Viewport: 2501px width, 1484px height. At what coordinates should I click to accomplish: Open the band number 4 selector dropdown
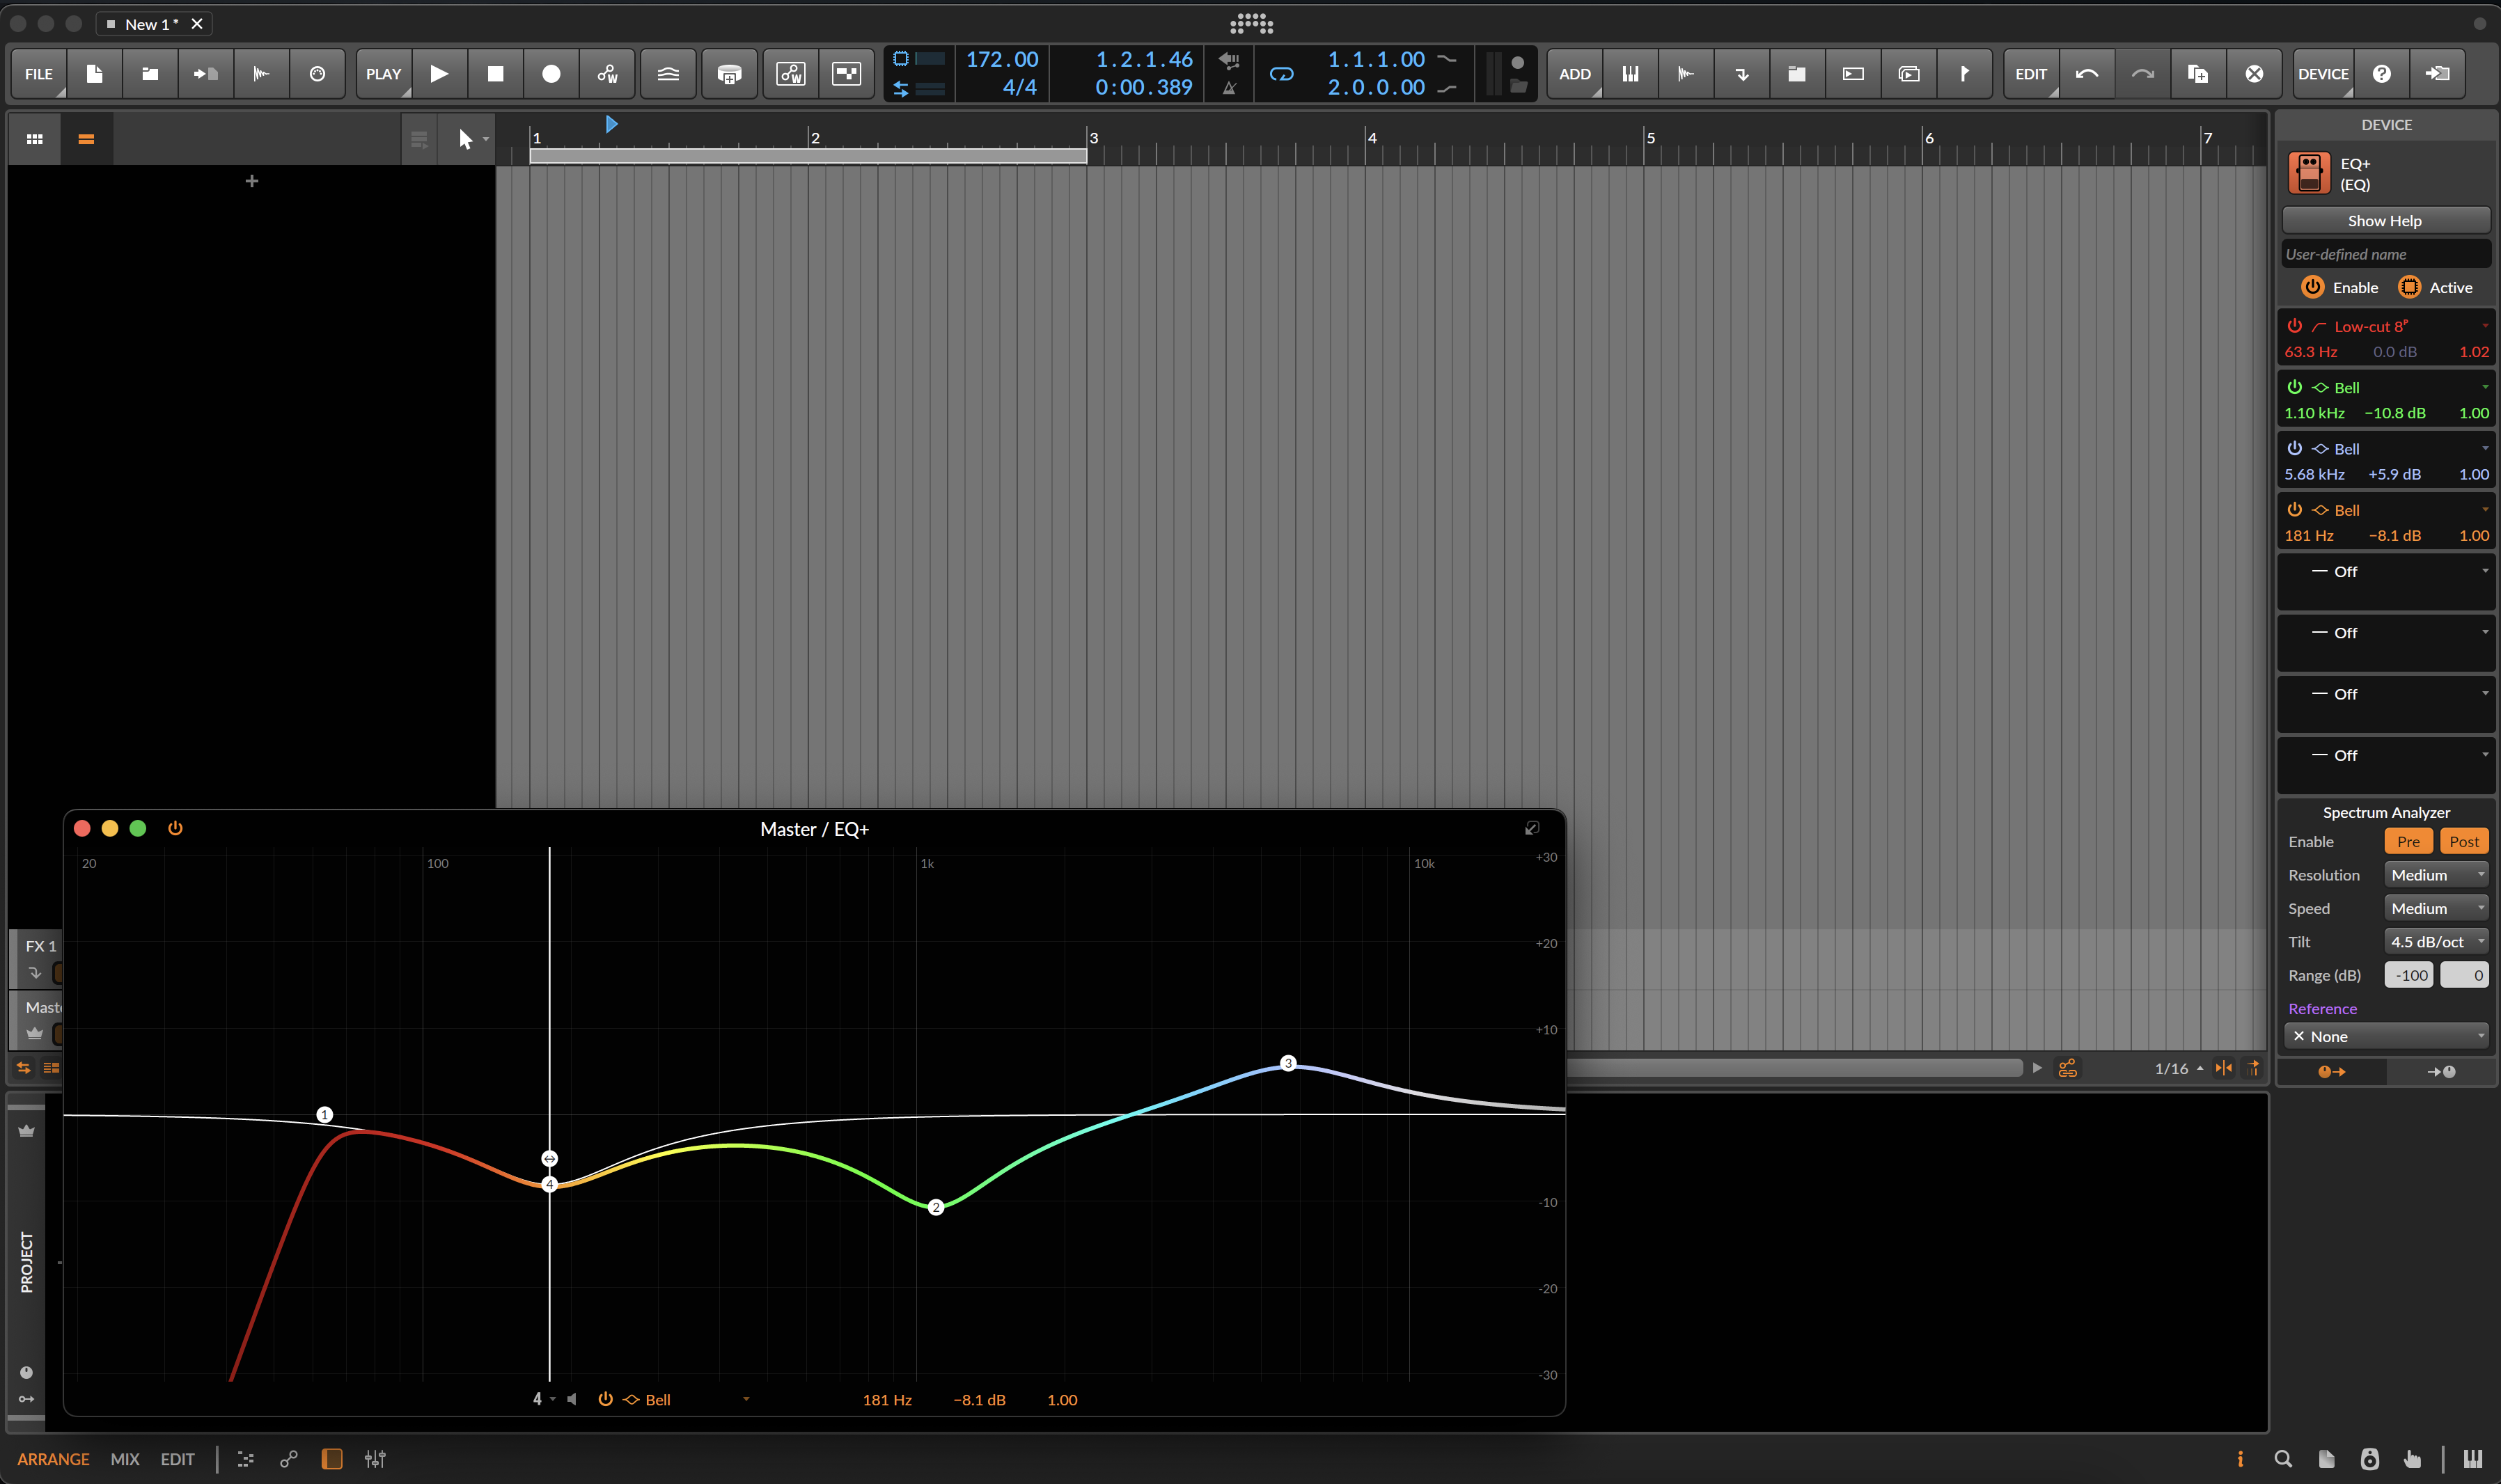coord(544,1400)
